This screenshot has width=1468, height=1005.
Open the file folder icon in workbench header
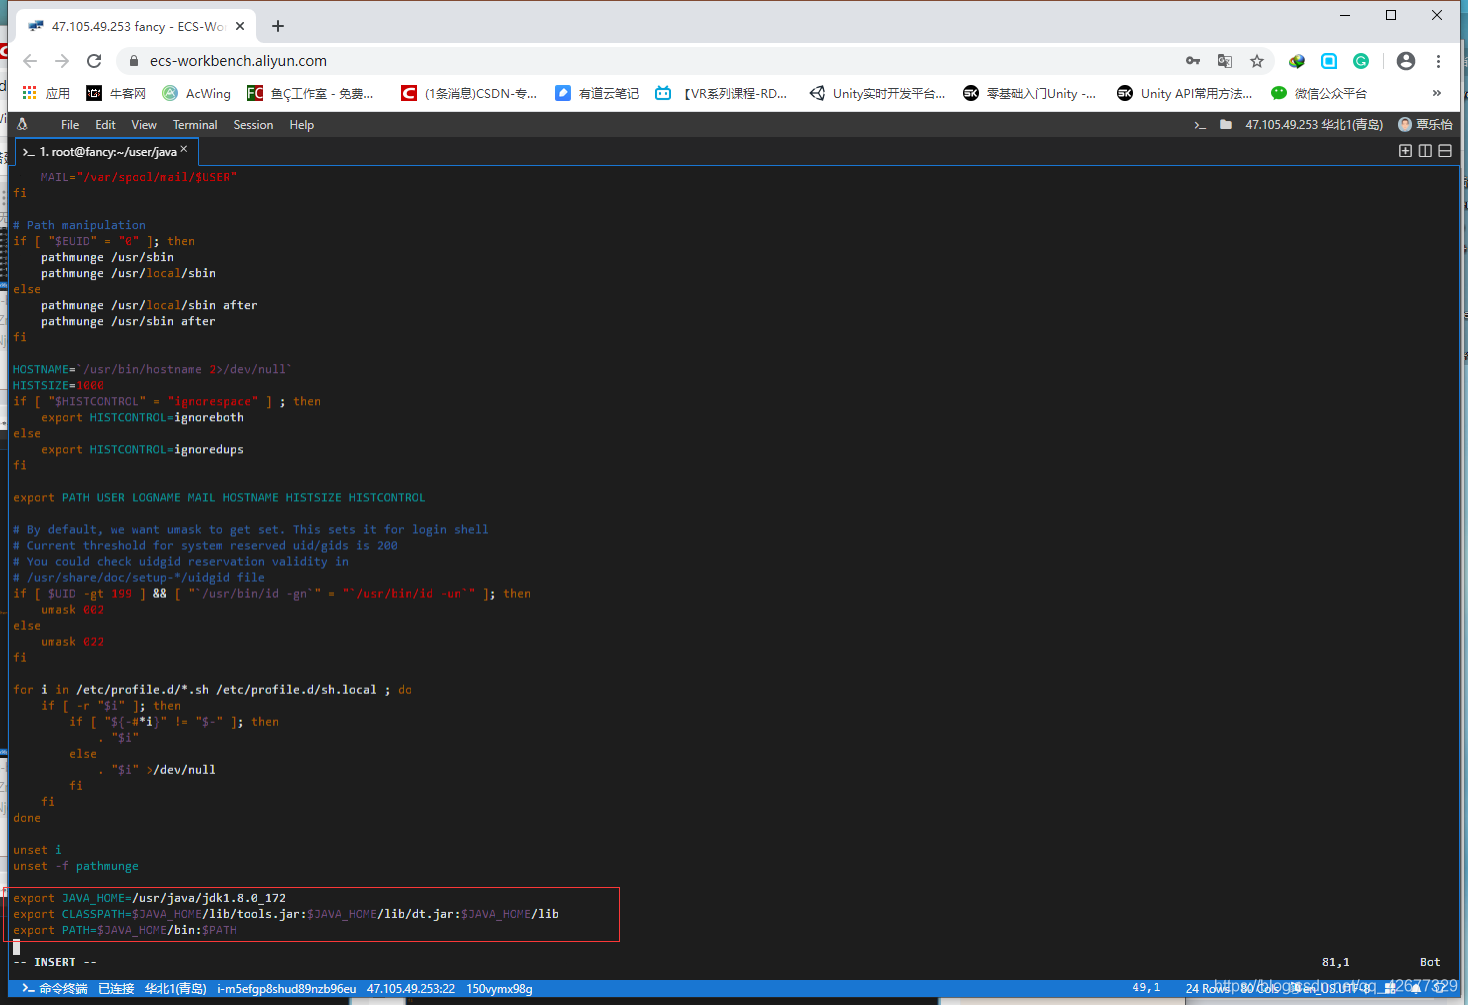tap(1226, 125)
